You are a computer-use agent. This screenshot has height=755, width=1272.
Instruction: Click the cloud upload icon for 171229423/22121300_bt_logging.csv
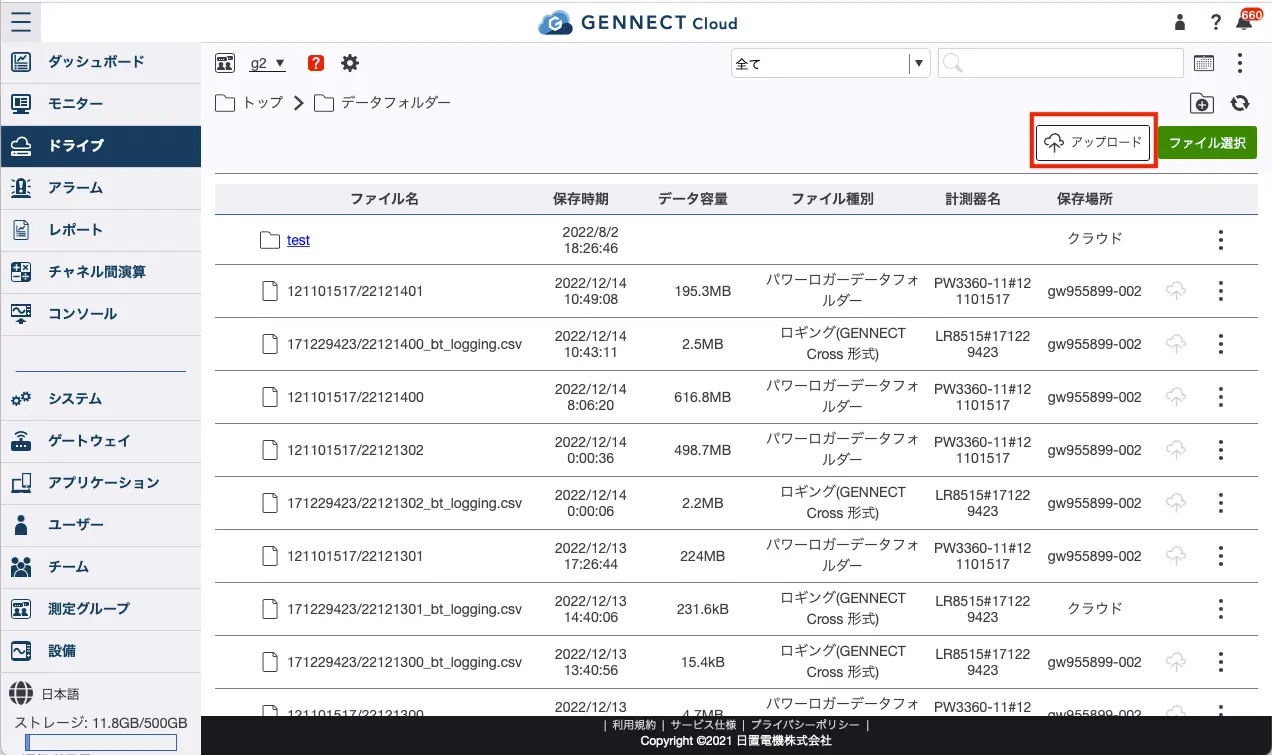tap(1177, 662)
